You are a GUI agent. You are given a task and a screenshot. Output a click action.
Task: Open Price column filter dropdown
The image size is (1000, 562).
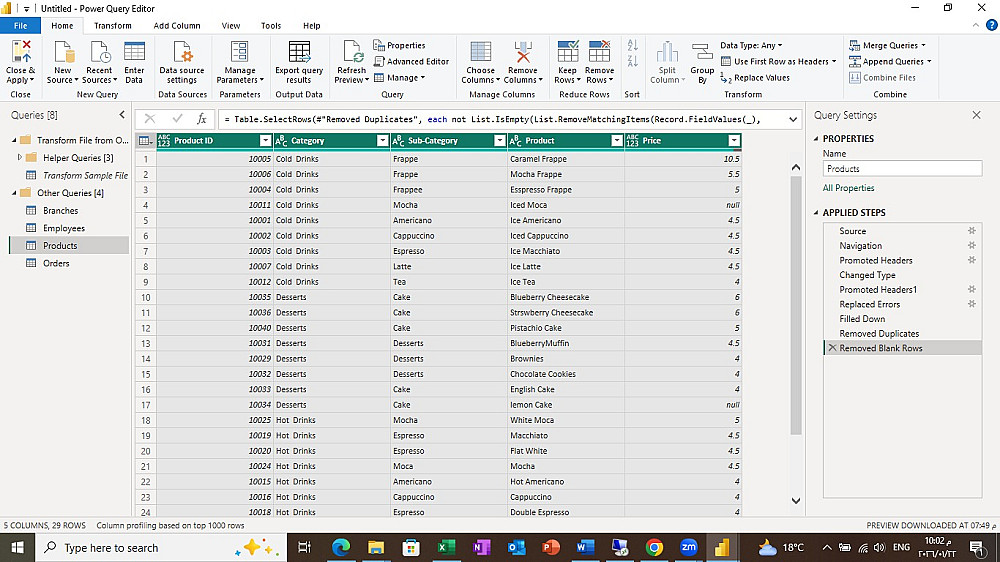click(x=733, y=141)
